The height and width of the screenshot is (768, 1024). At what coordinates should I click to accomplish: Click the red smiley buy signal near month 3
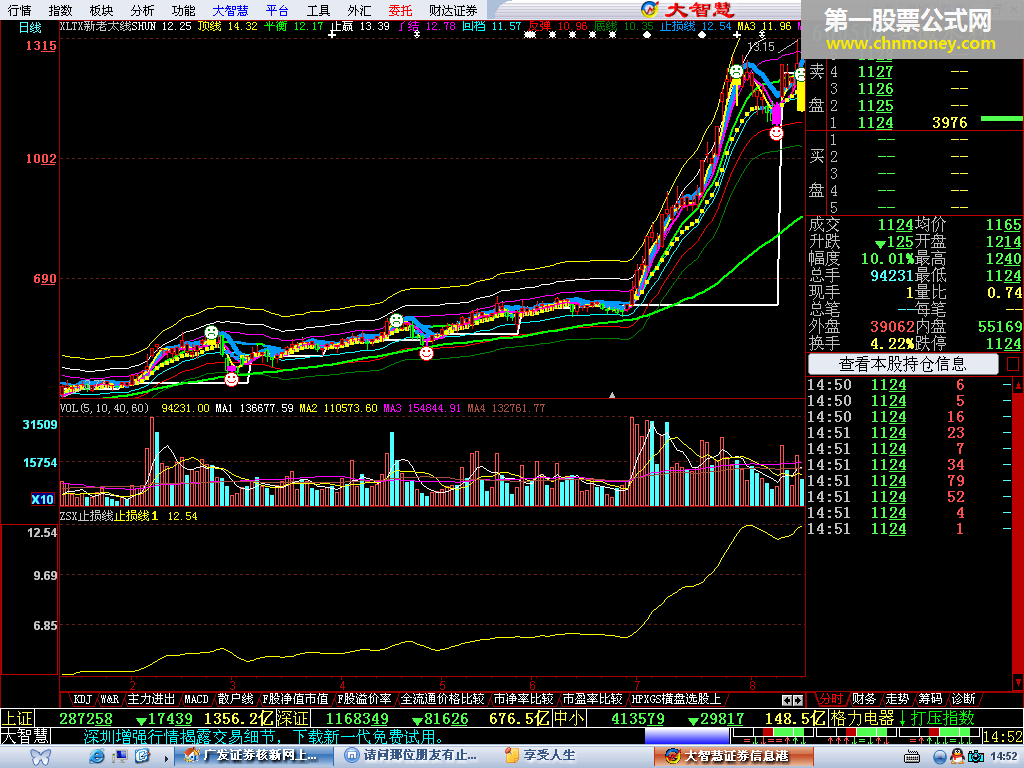click(x=231, y=379)
